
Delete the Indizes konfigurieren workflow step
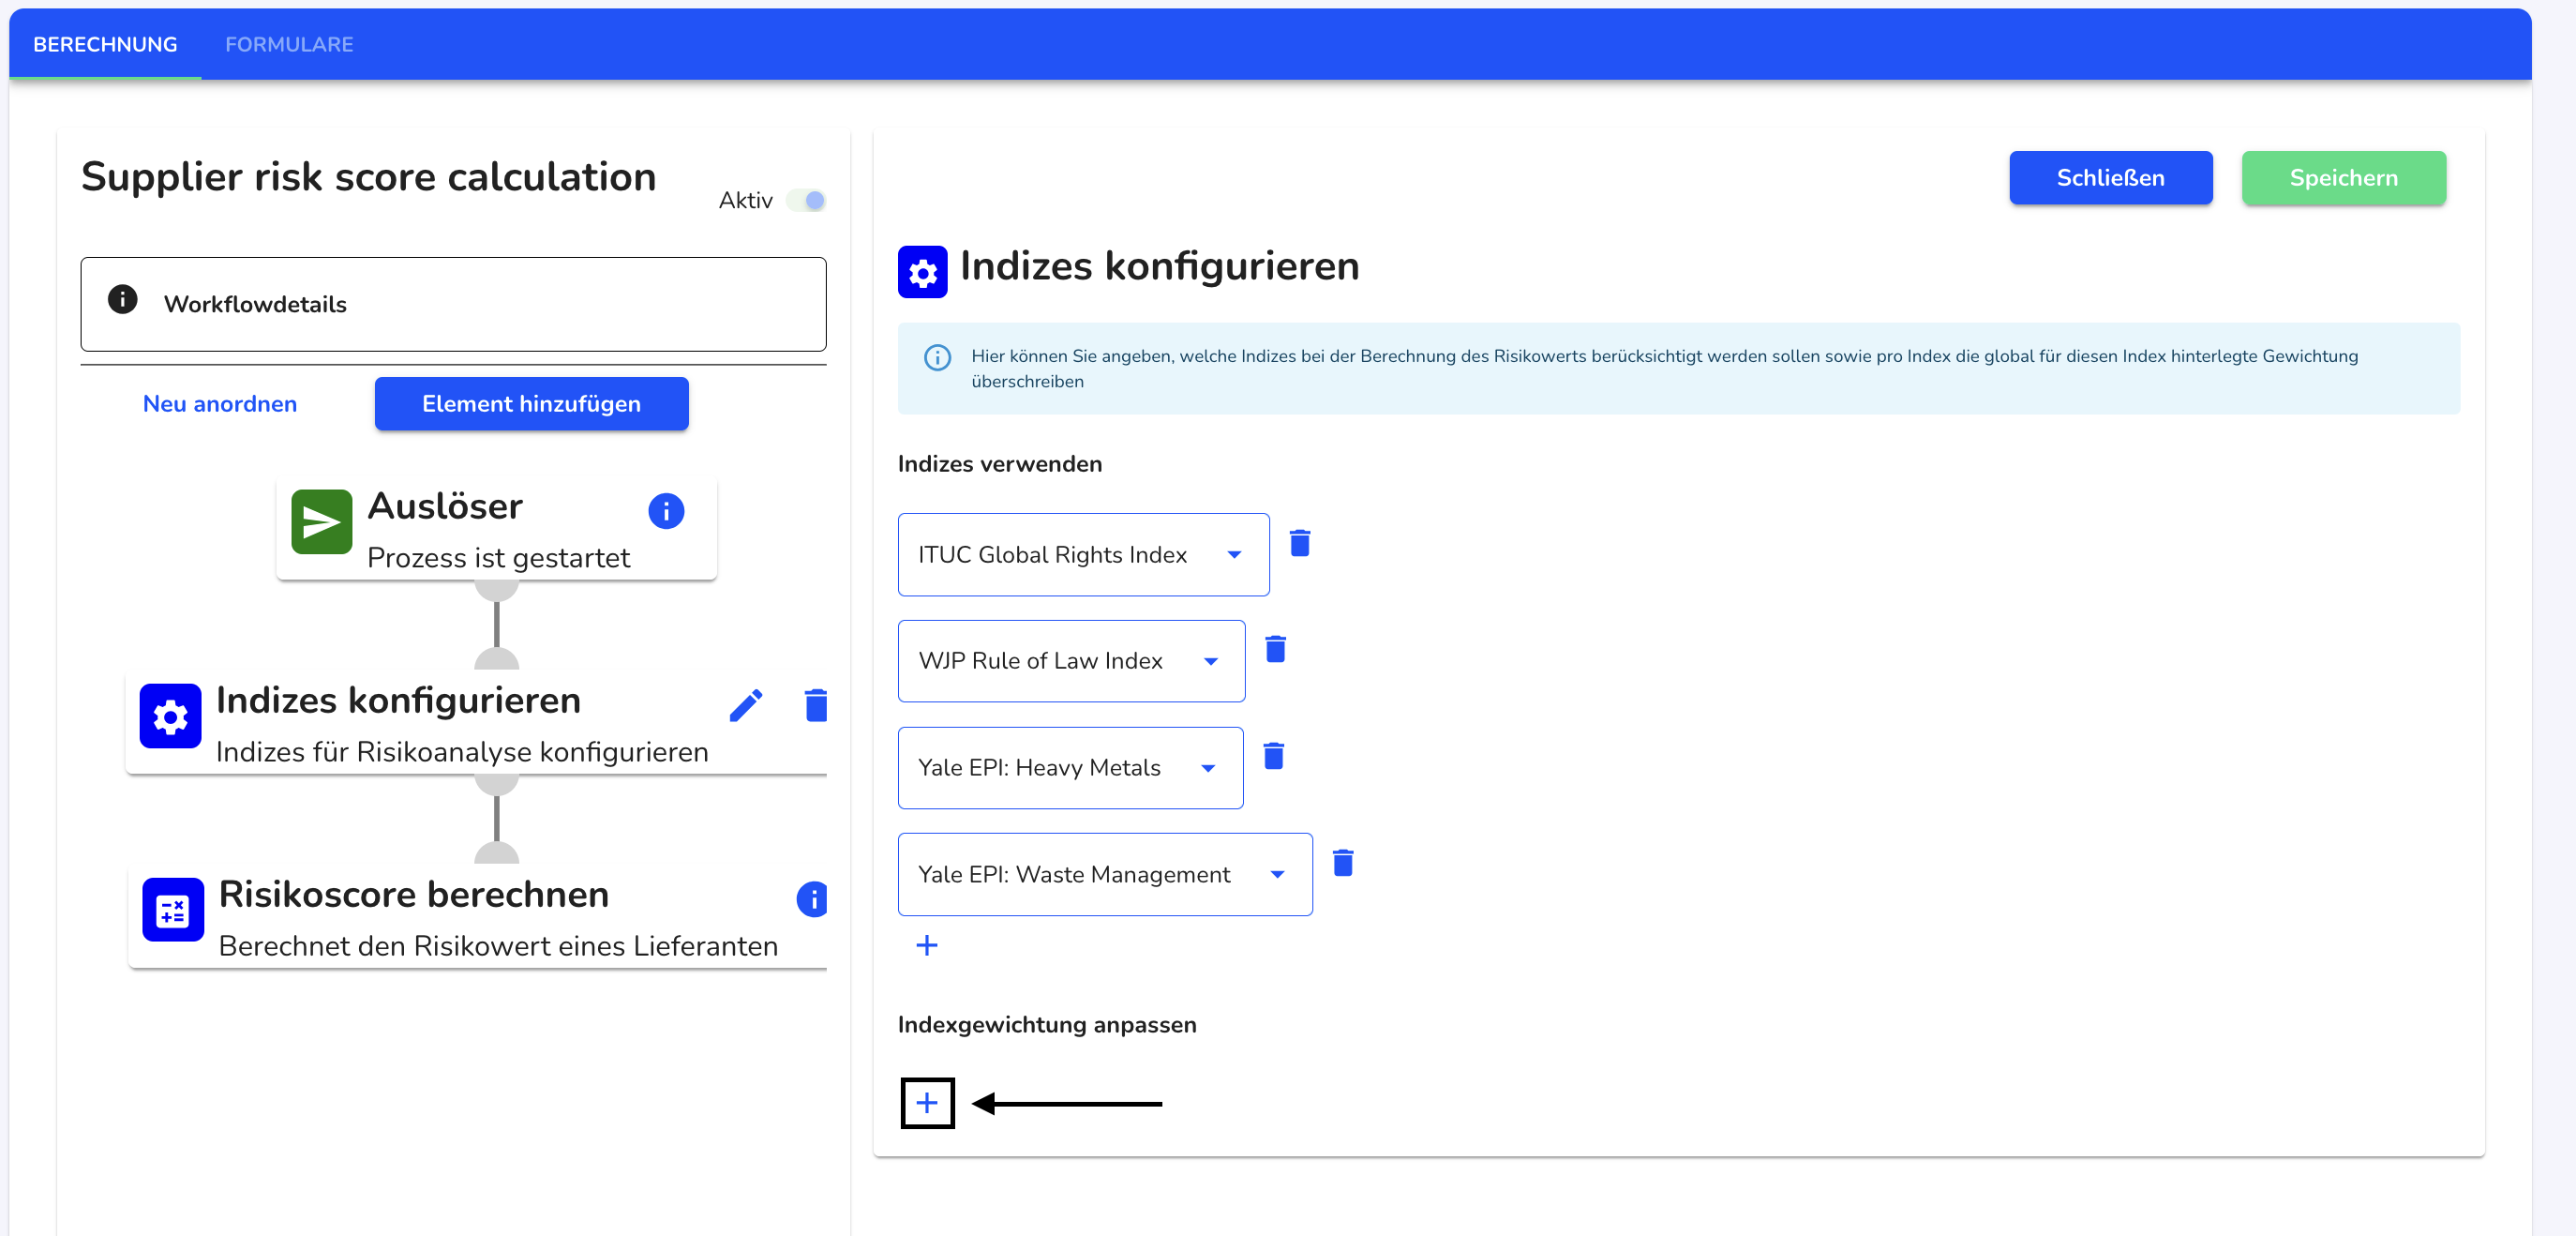(x=816, y=705)
